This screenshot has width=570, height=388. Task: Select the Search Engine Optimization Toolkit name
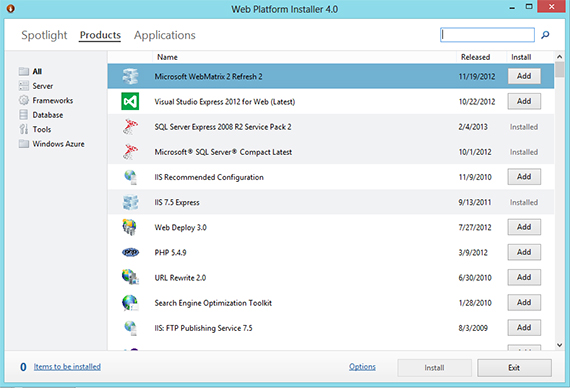pos(213,303)
